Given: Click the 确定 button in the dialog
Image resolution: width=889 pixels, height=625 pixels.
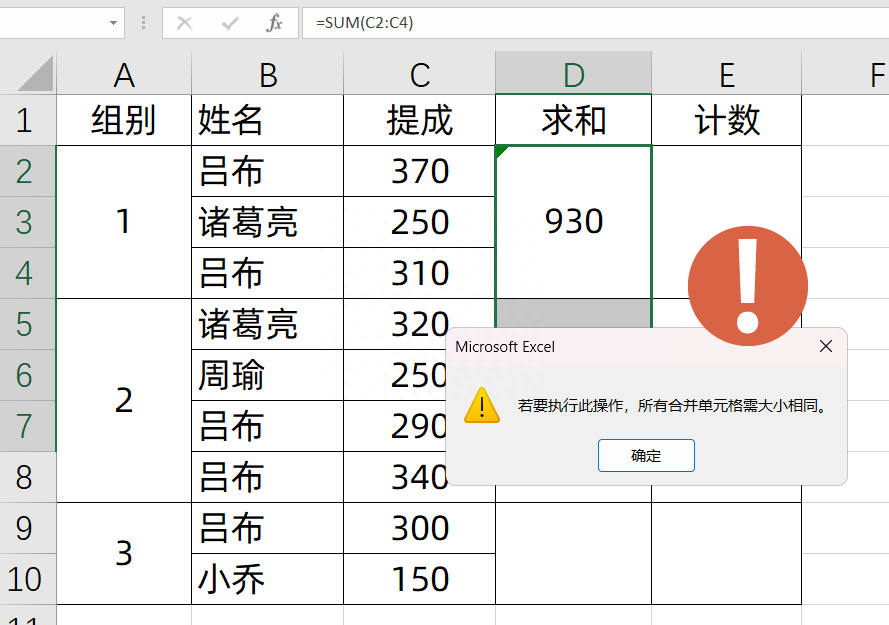Looking at the screenshot, I should coord(646,455).
